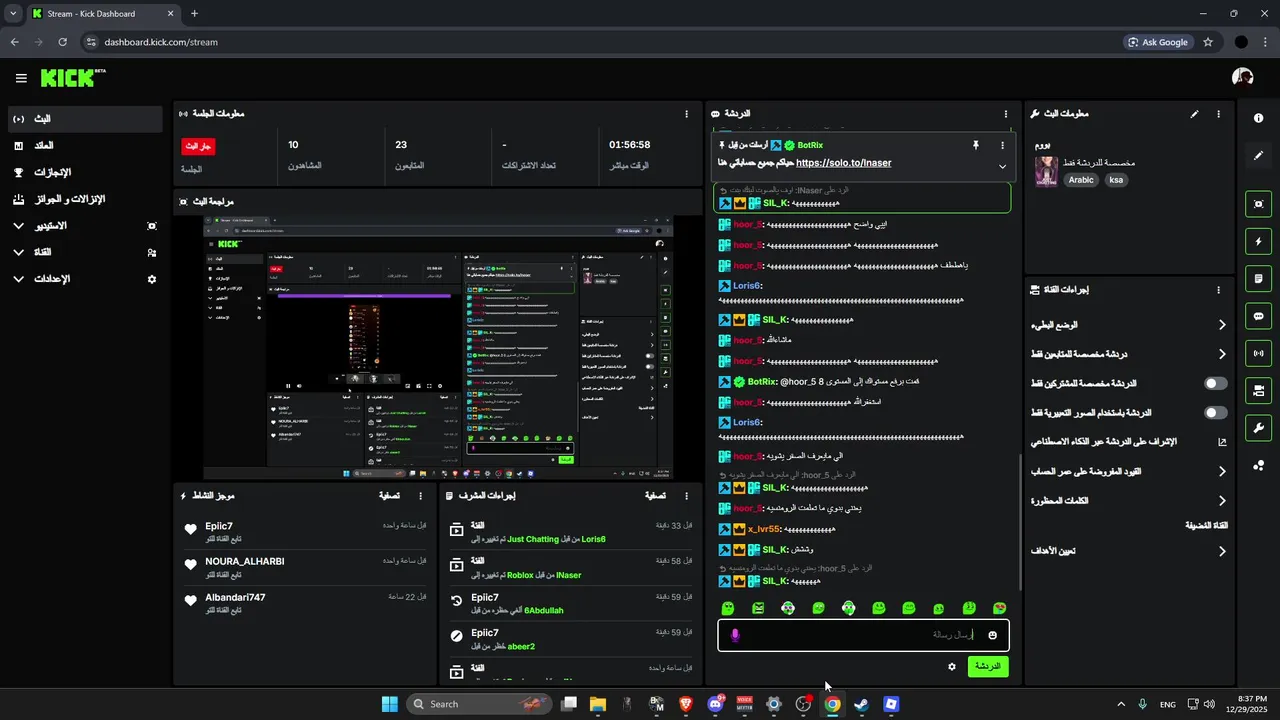
Task: Expand تعيين الأهداف option
Action: (x=1129, y=551)
